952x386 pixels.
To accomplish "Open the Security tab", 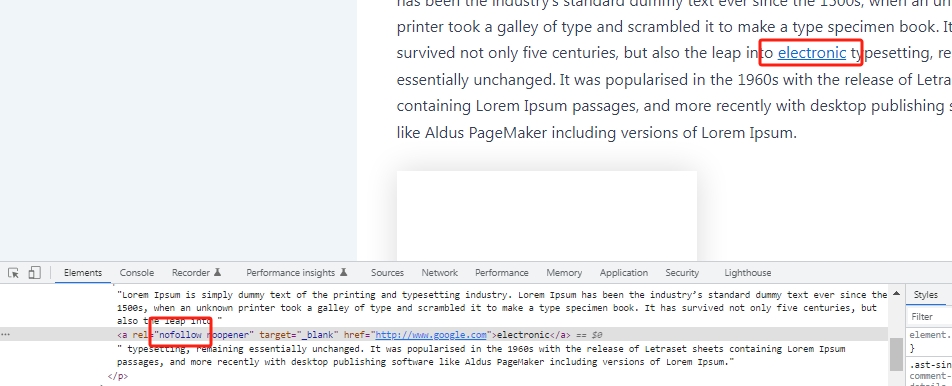I will pyautogui.click(x=682, y=273).
